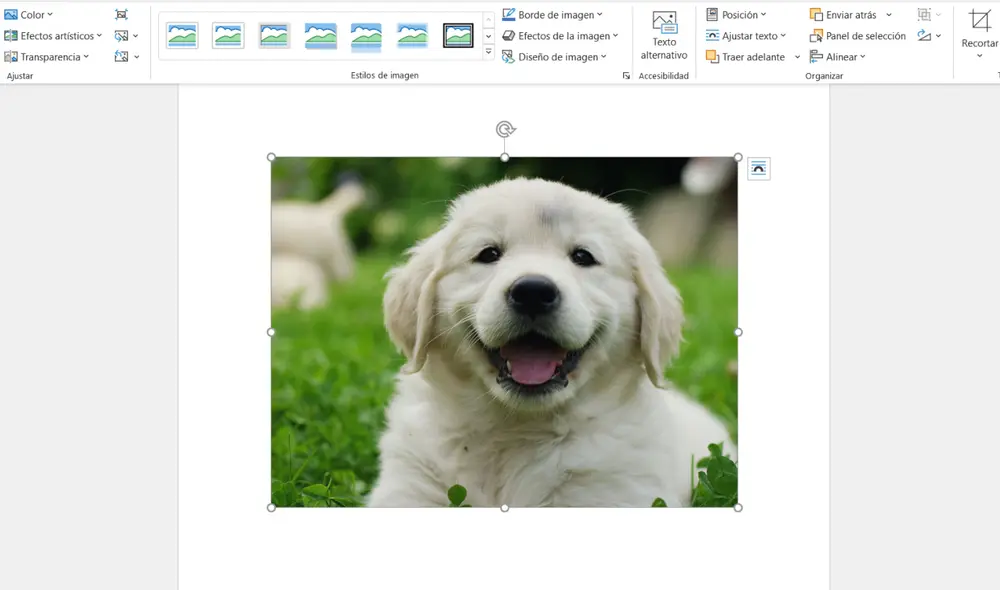The width and height of the screenshot is (1000, 590).
Task: Open Borde de imagen options
Action: click(x=552, y=14)
